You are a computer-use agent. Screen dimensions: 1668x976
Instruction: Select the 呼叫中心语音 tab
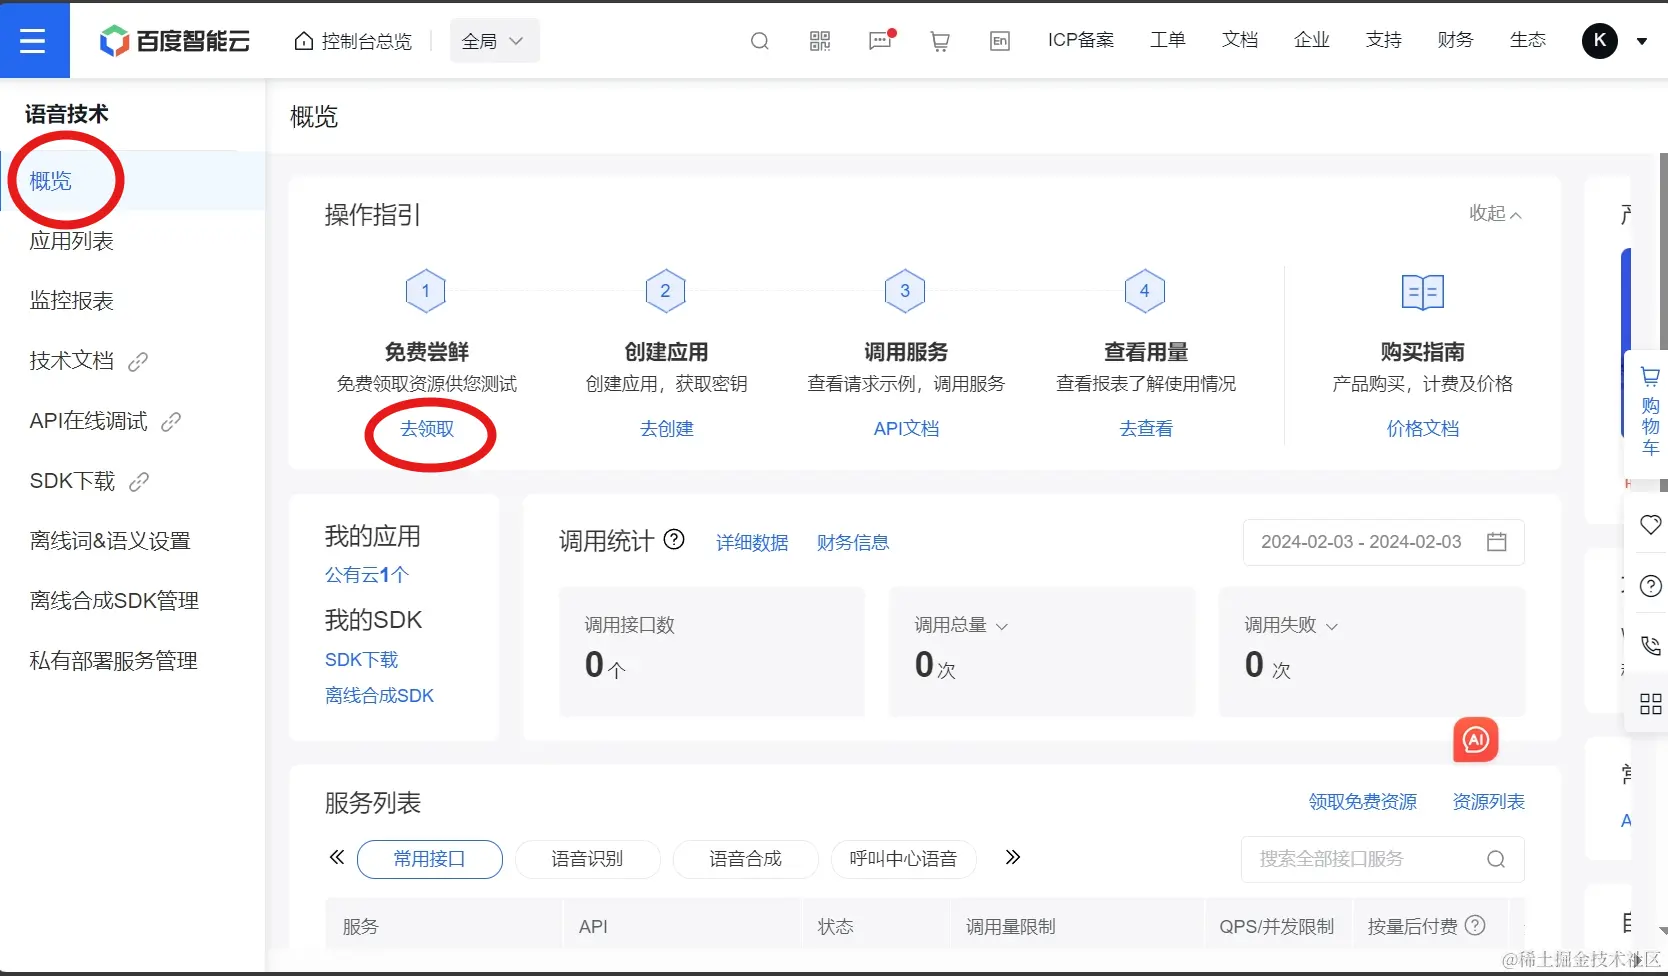coord(904,859)
